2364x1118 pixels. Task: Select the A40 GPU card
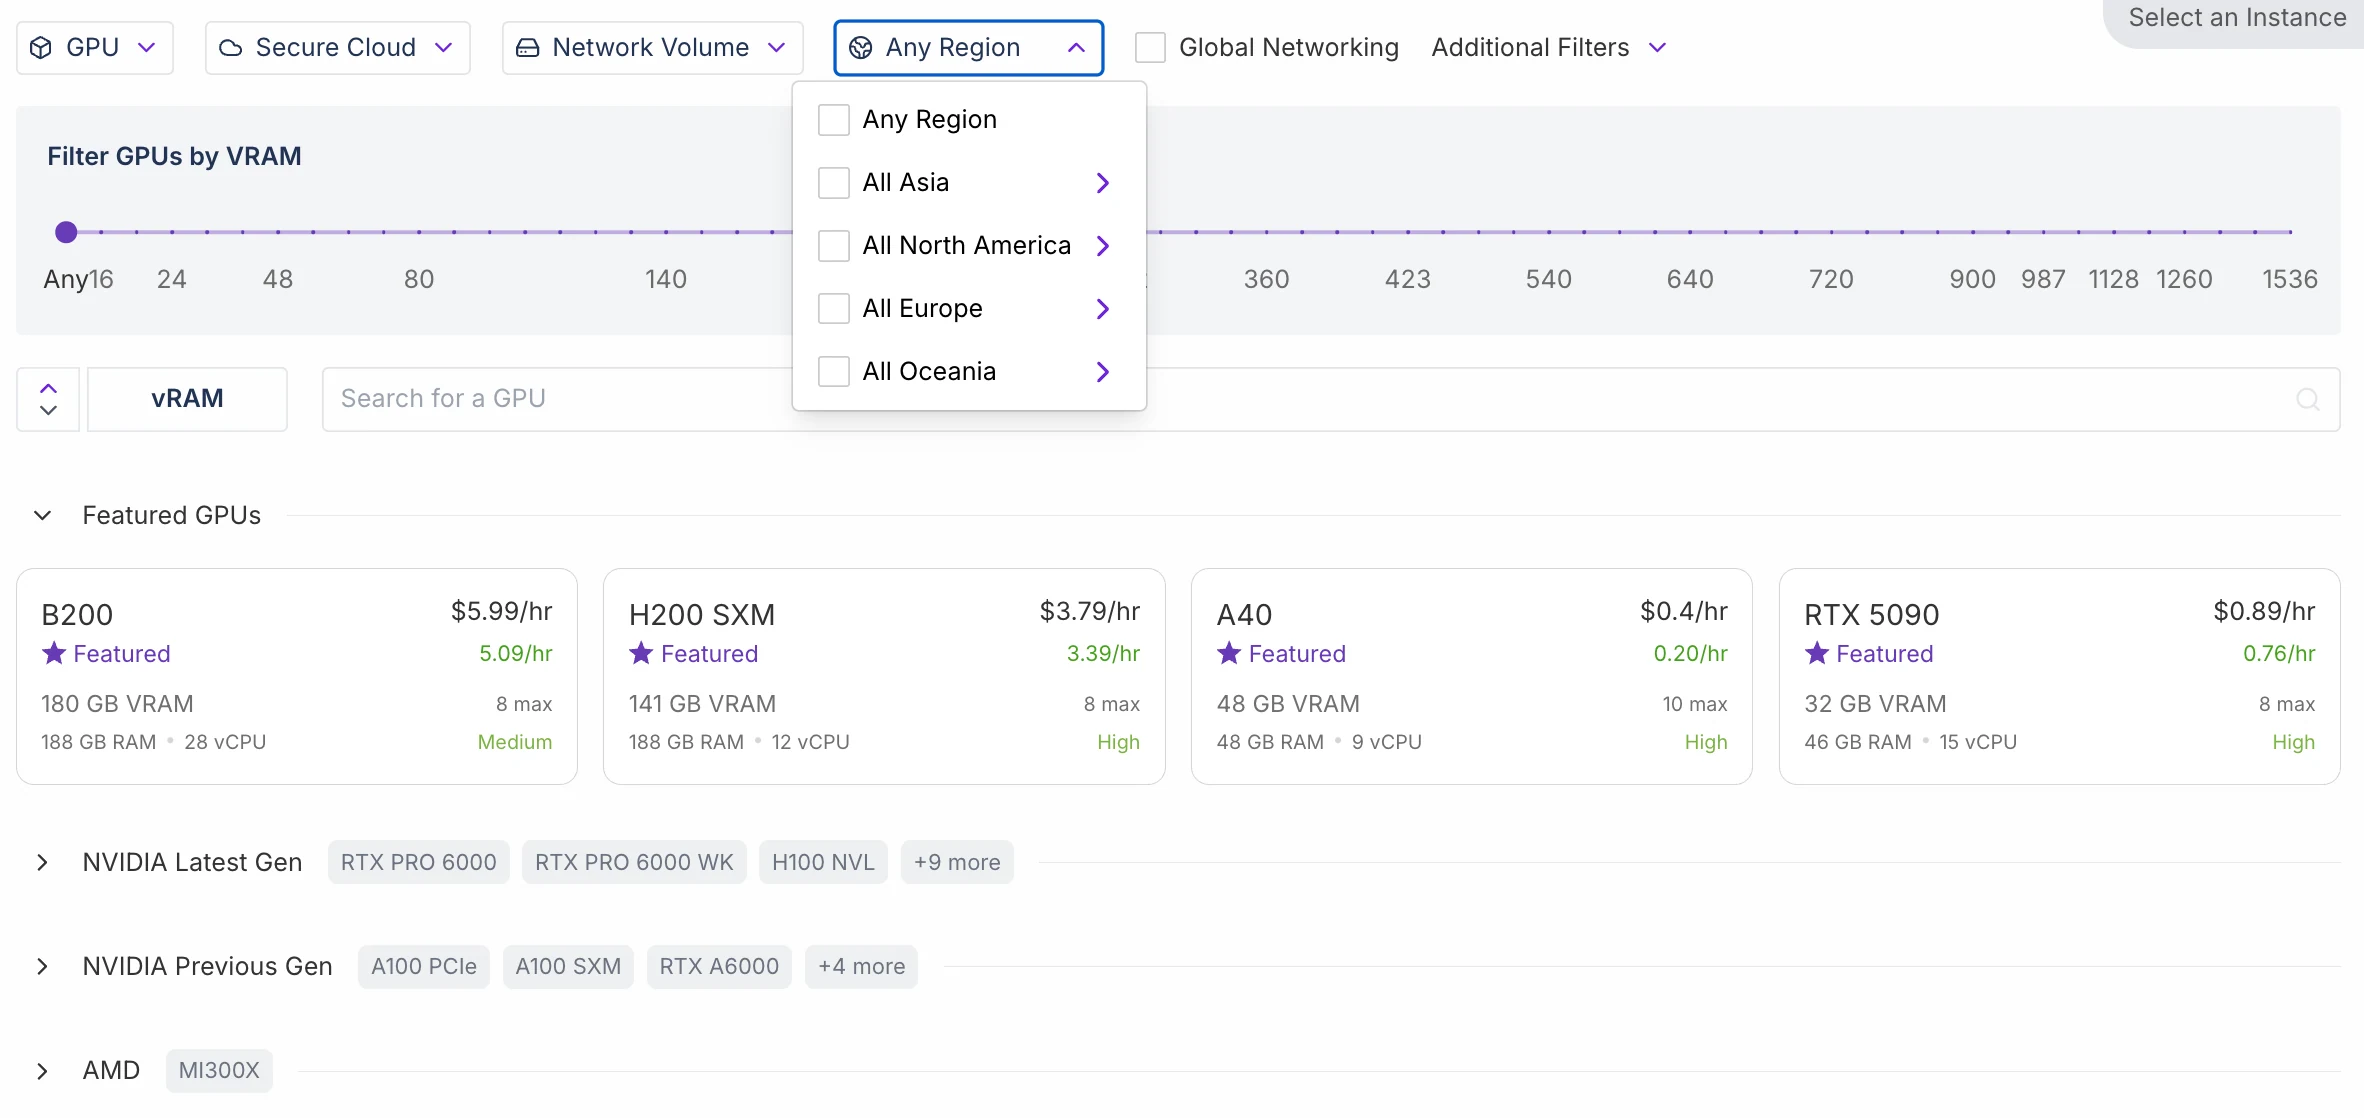[x=1472, y=677]
